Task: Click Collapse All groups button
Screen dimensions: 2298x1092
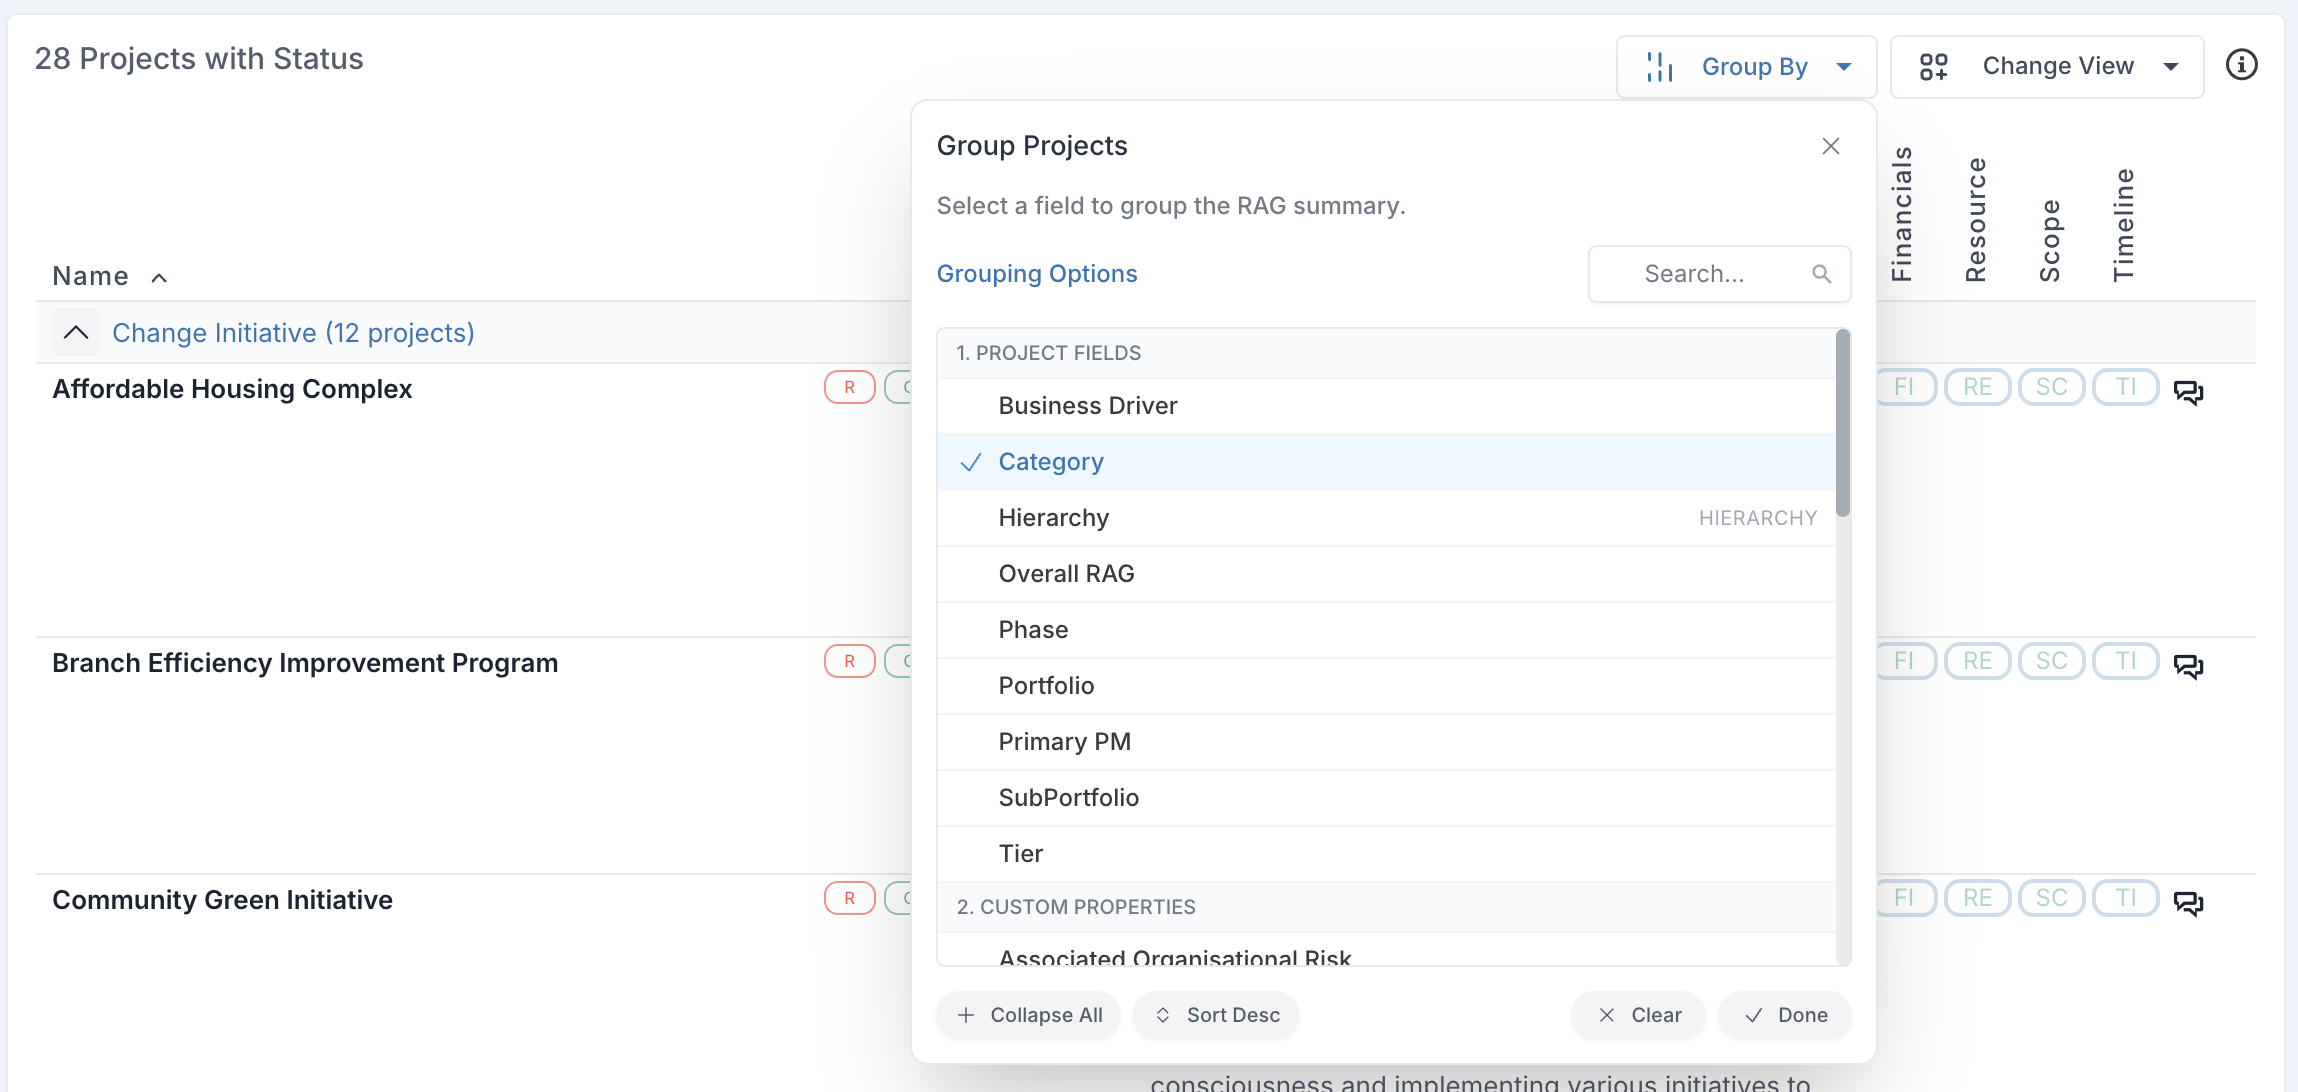Action: click(1029, 1015)
